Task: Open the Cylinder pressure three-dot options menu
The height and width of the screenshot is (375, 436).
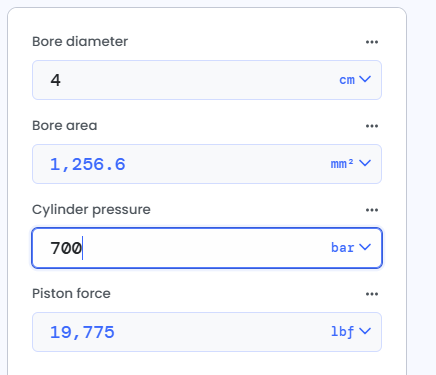Action: pyautogui.click(x=372, y=210)
